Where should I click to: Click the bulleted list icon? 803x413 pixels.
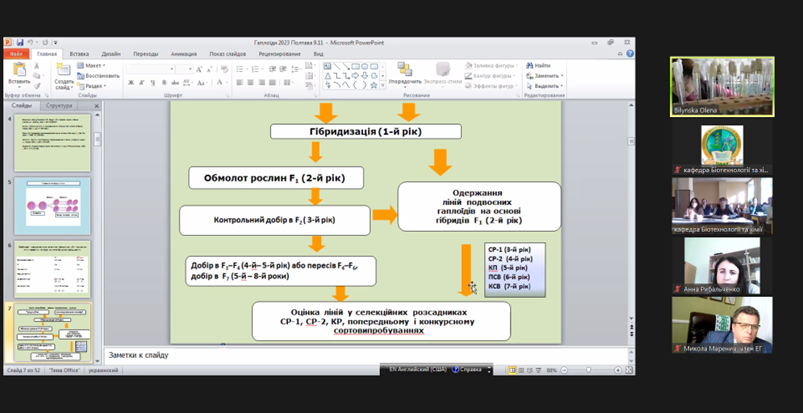pos(241,69)
